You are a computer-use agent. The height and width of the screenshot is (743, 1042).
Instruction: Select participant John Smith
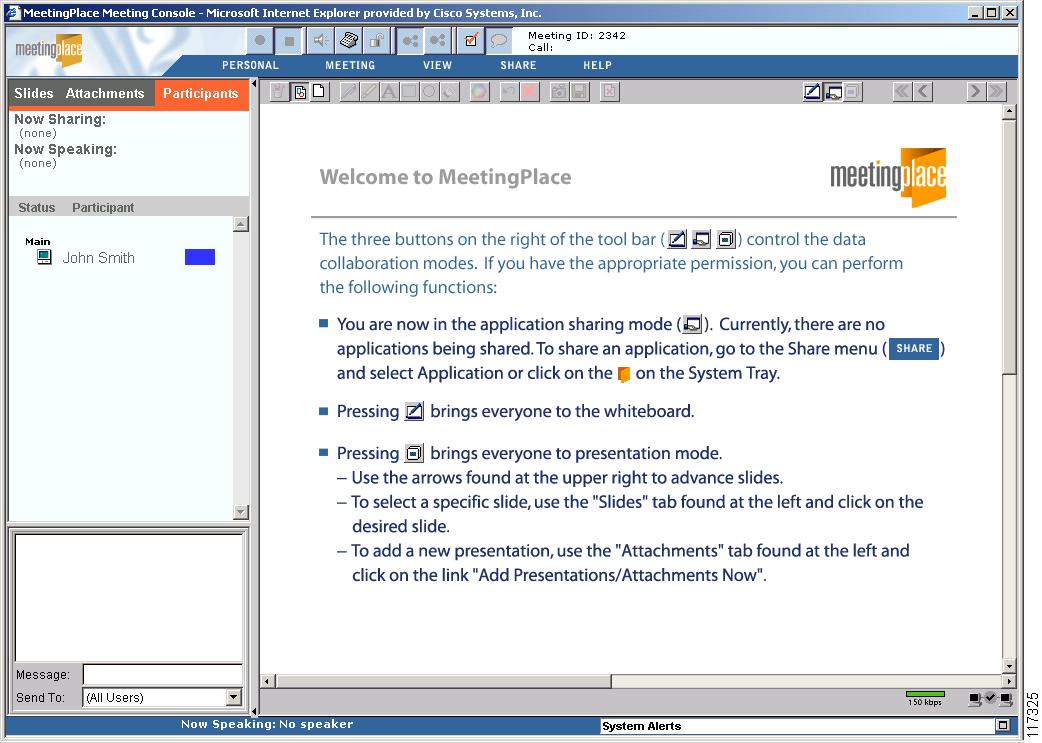tap(98, 258)
